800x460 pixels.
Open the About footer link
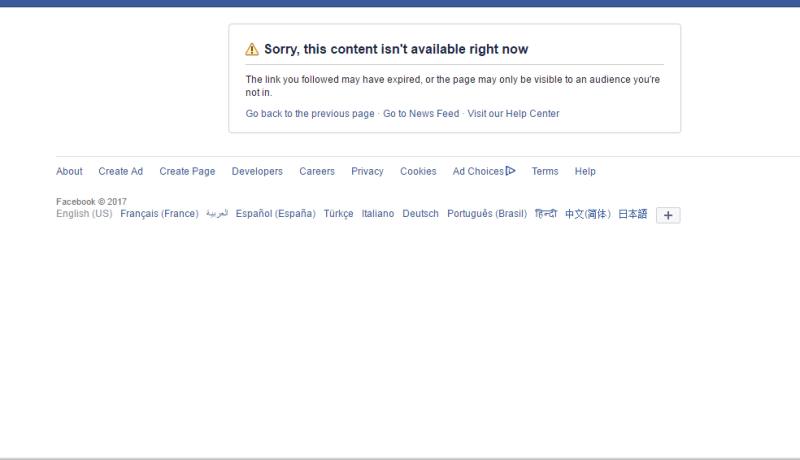(69, 171)
